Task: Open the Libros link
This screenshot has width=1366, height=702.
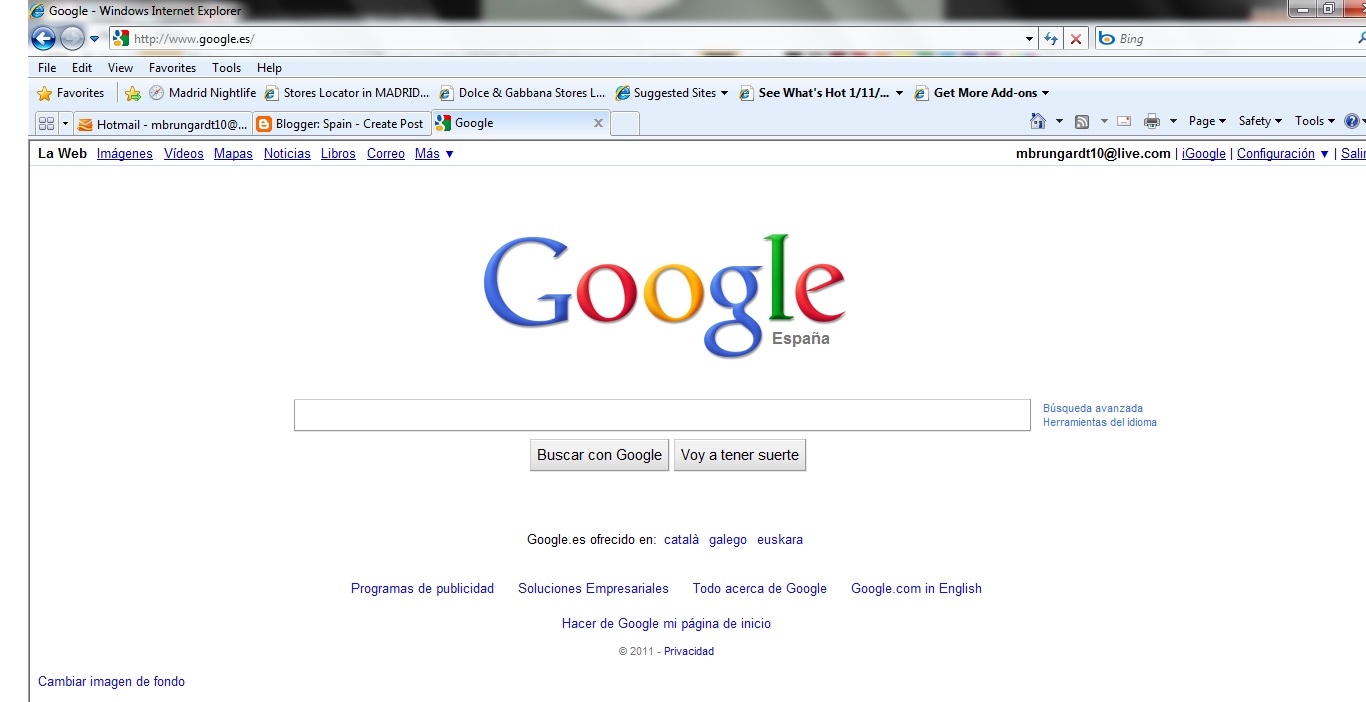Action: point(338,154)
